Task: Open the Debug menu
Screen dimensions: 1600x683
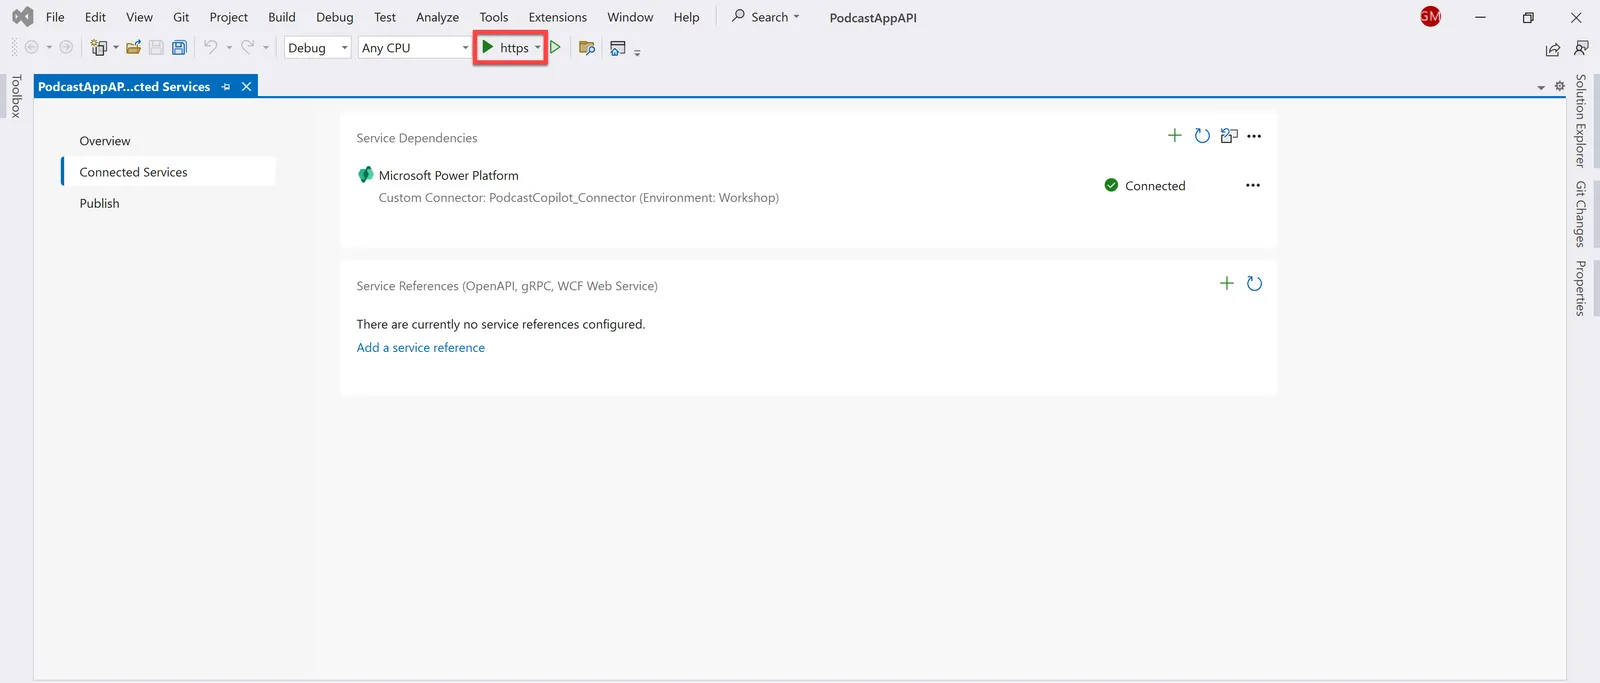Action: [x=335, y=17]
